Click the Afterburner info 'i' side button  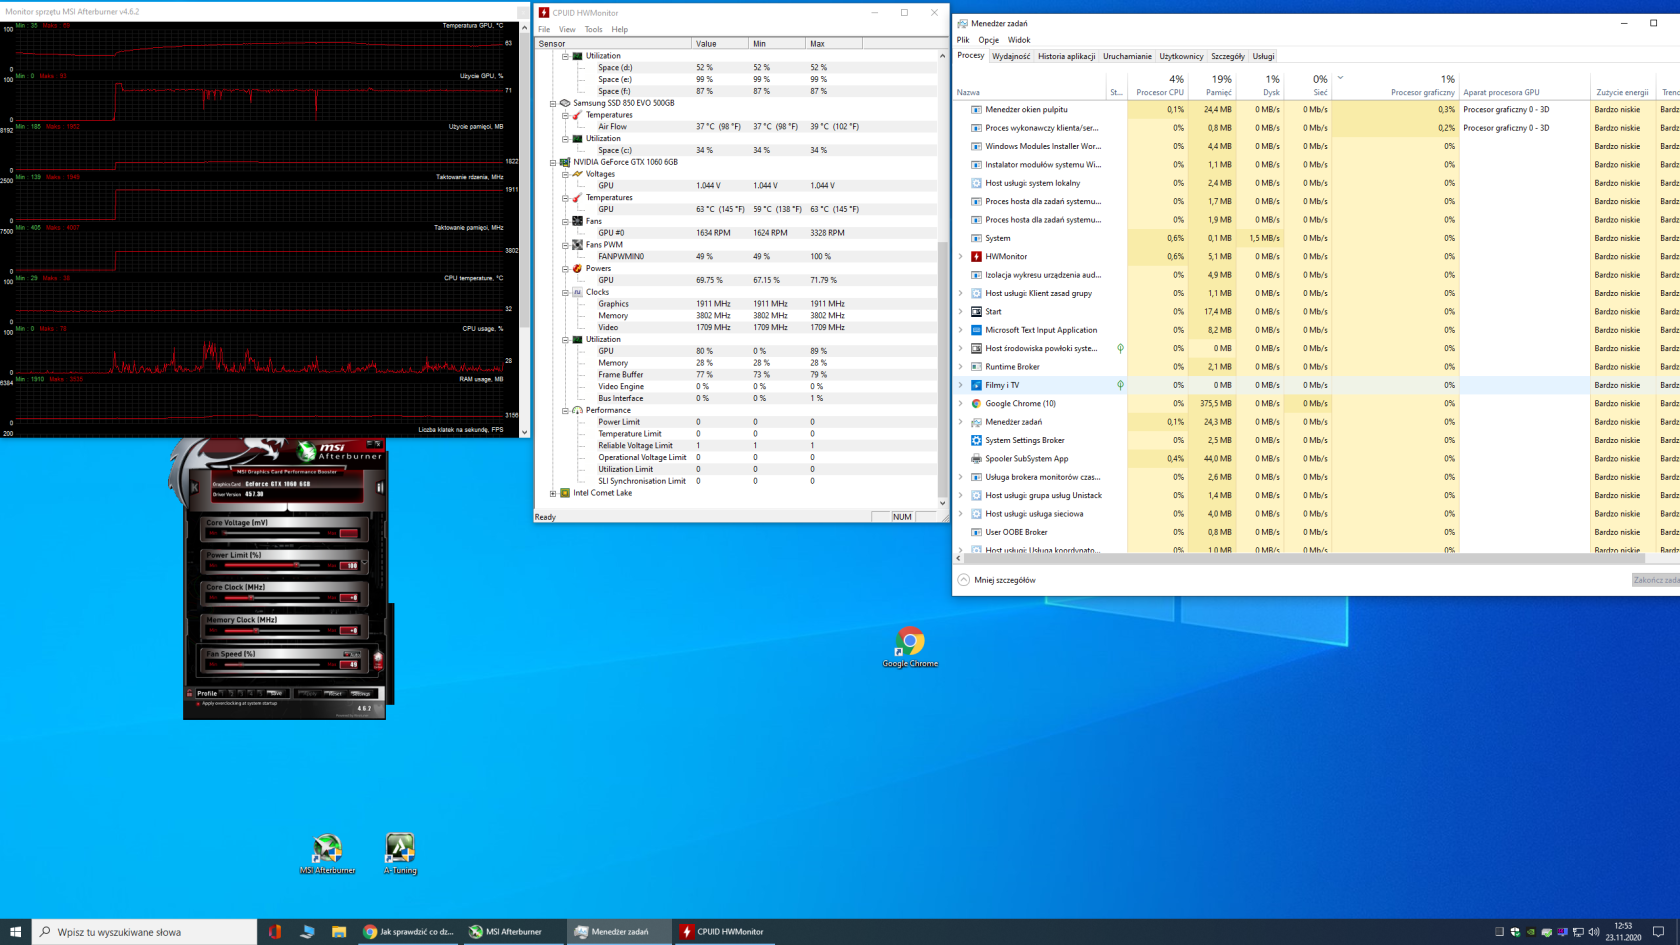(x=380, y=487)
